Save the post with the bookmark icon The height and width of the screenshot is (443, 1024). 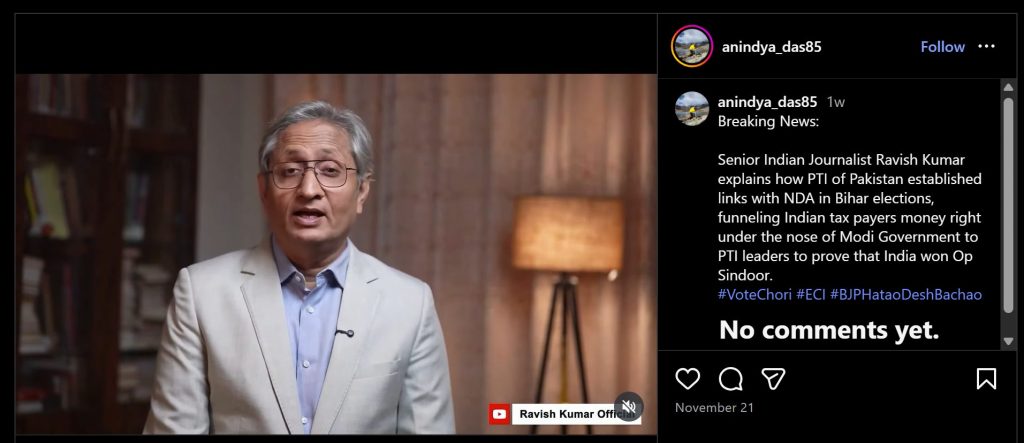(x=986, y=378)
